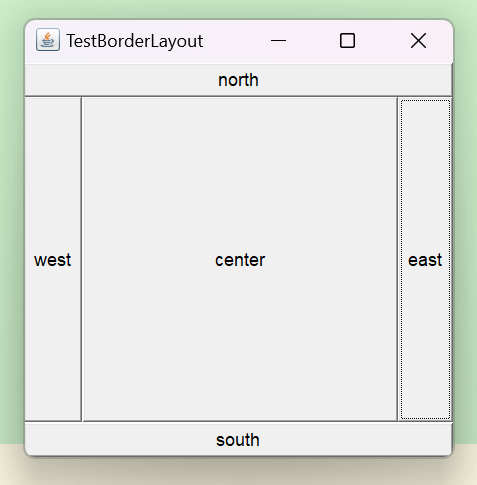Image resolution: width=477 pixels, height=485 pixels.
Task: Close the TestBorderLayout window
Action: (x=418, y=41)
